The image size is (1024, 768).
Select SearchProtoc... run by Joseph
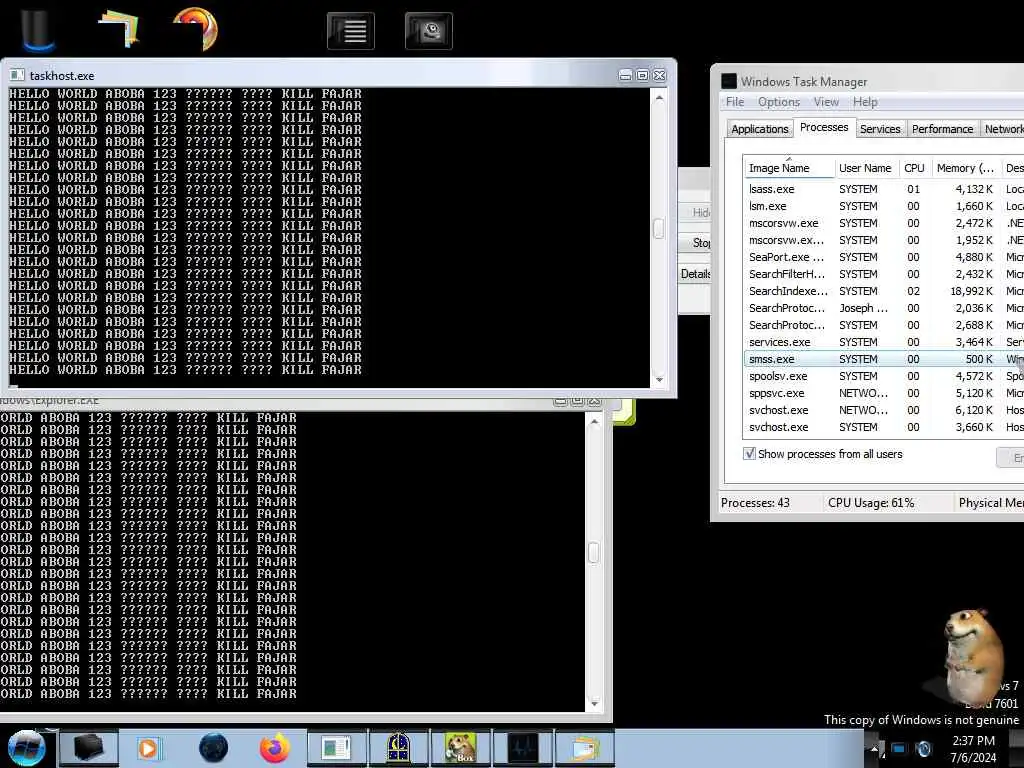(x=884, y=308)
